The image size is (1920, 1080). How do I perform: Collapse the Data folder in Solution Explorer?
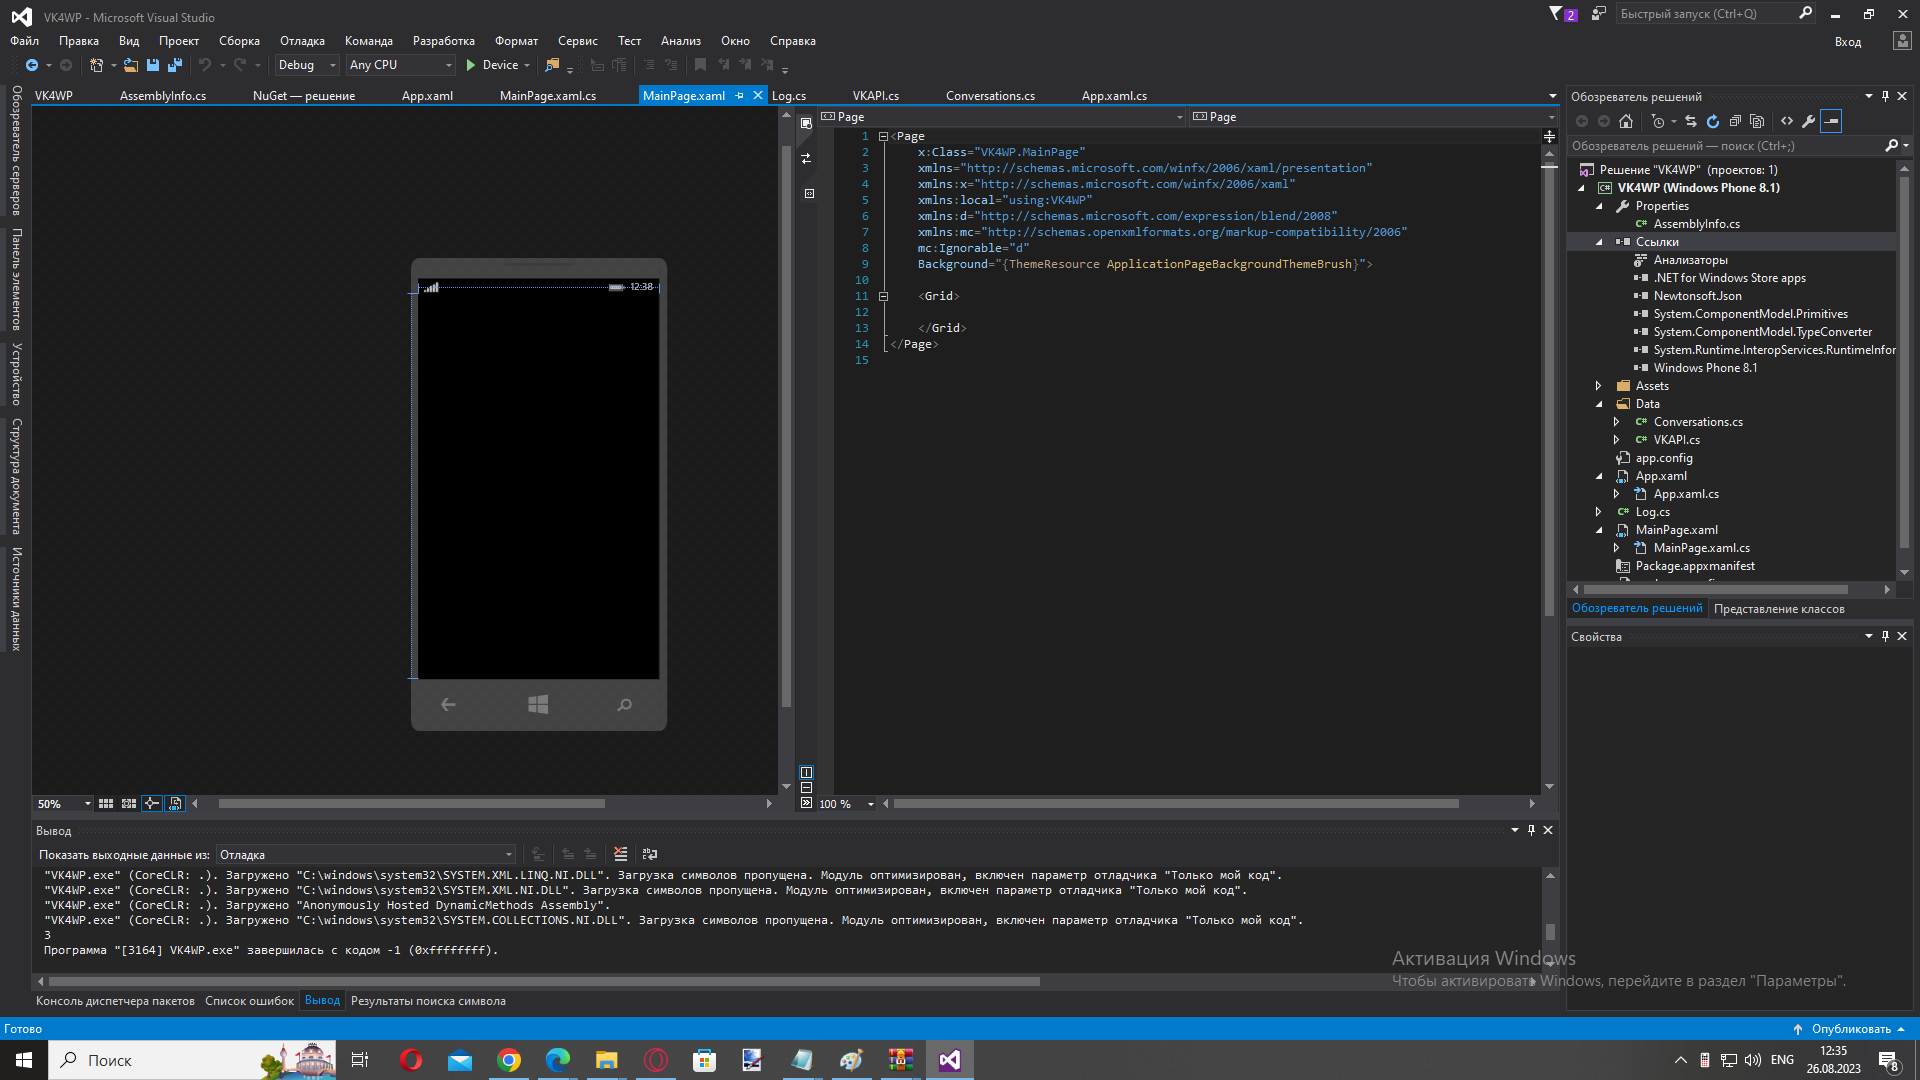[x=1599, y=404]
